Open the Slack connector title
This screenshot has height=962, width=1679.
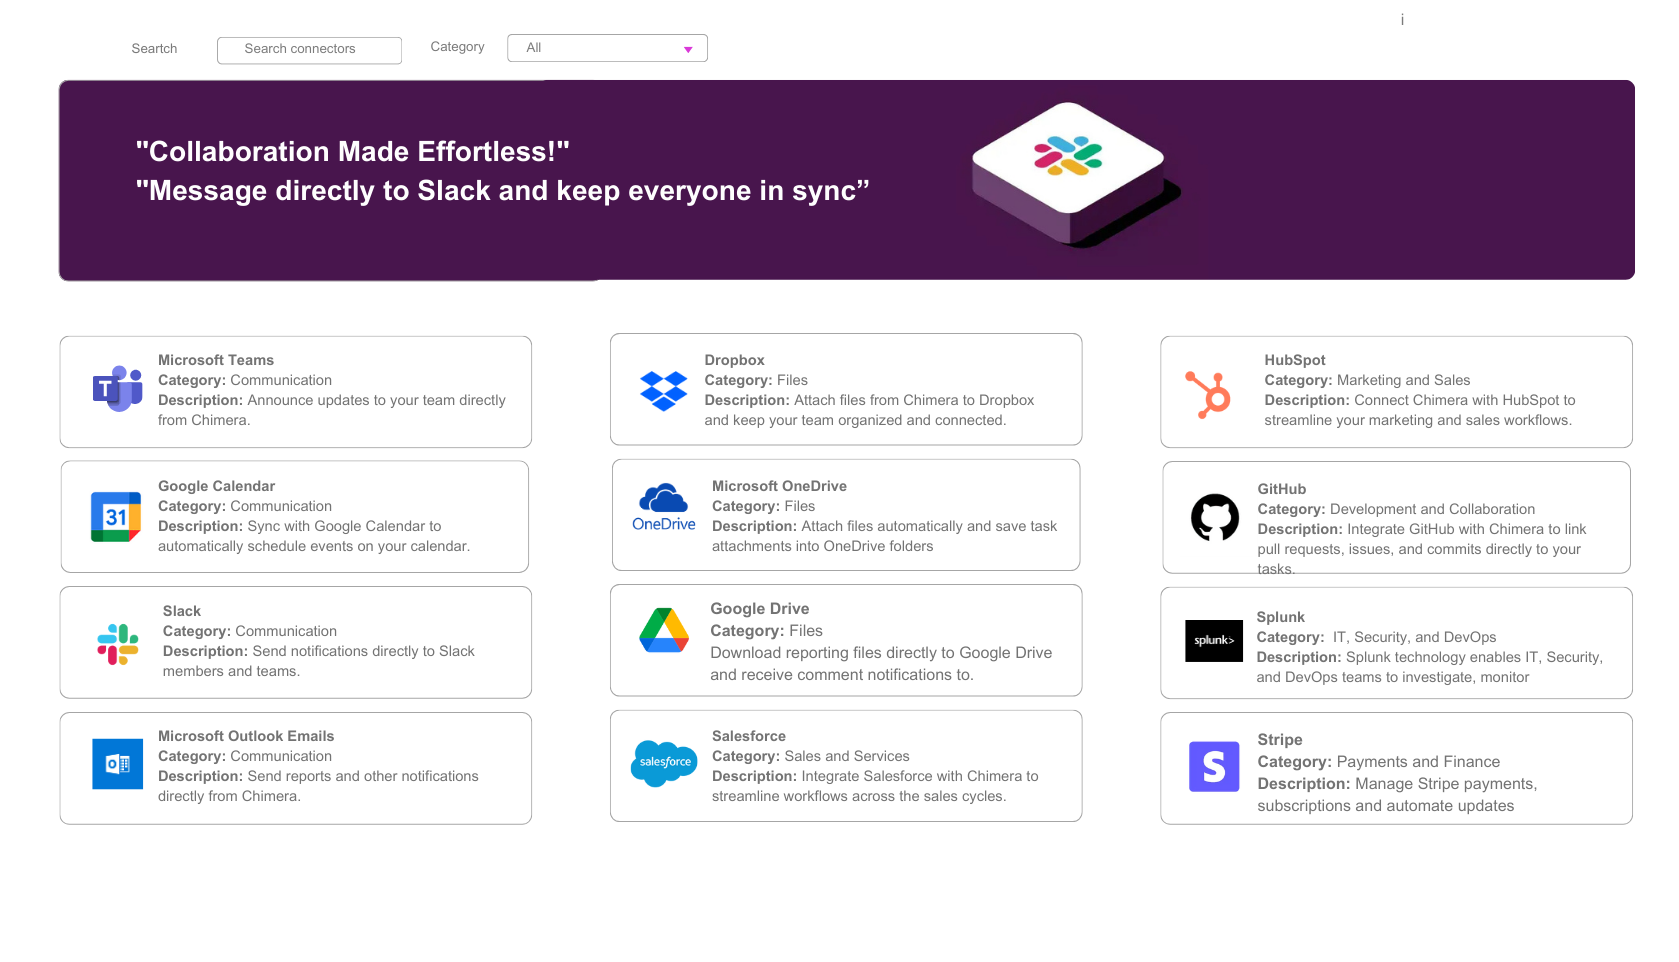182,611
